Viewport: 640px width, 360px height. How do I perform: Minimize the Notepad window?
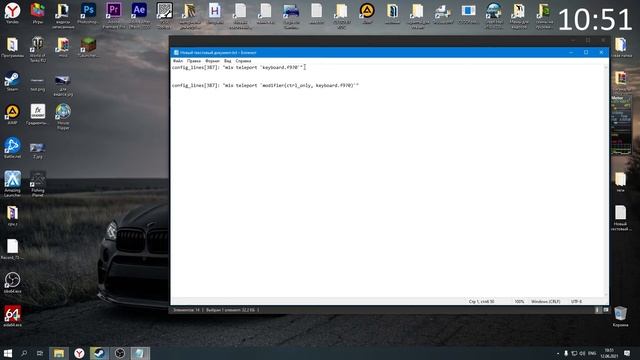coord(571,52)
